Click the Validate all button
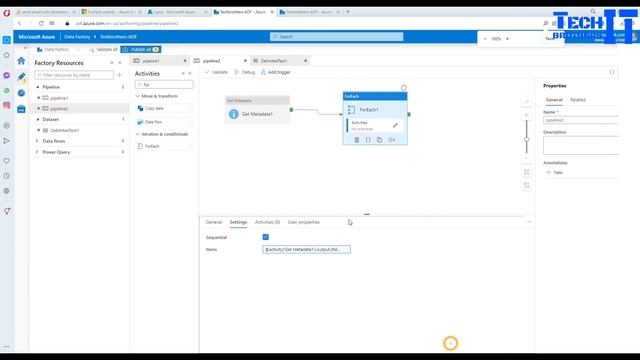Image resolution: width=640 pixels, height=360 pixels. (x=103, y=49)
